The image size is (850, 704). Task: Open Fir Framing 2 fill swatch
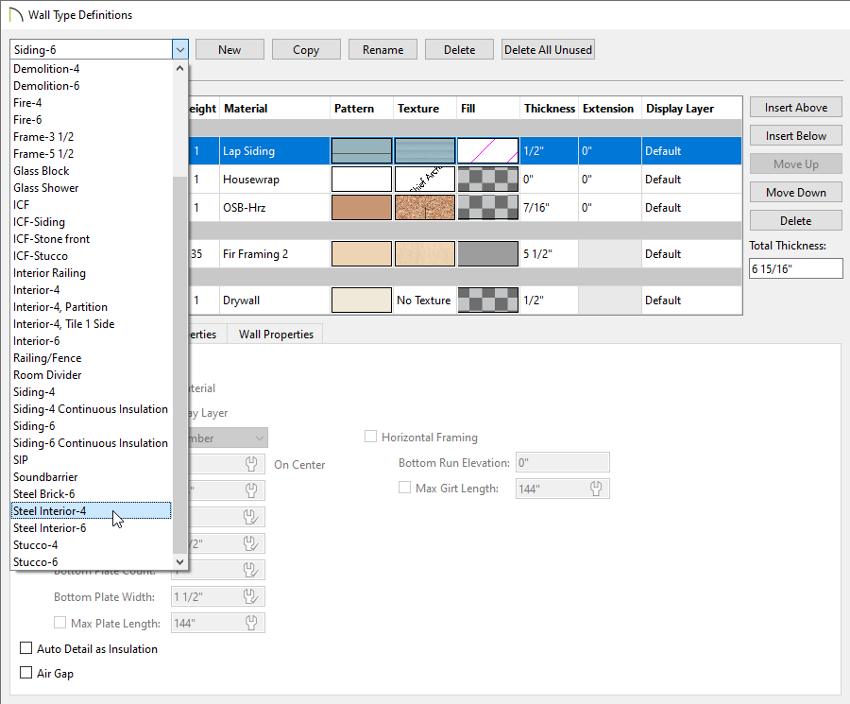click(488, 254)
